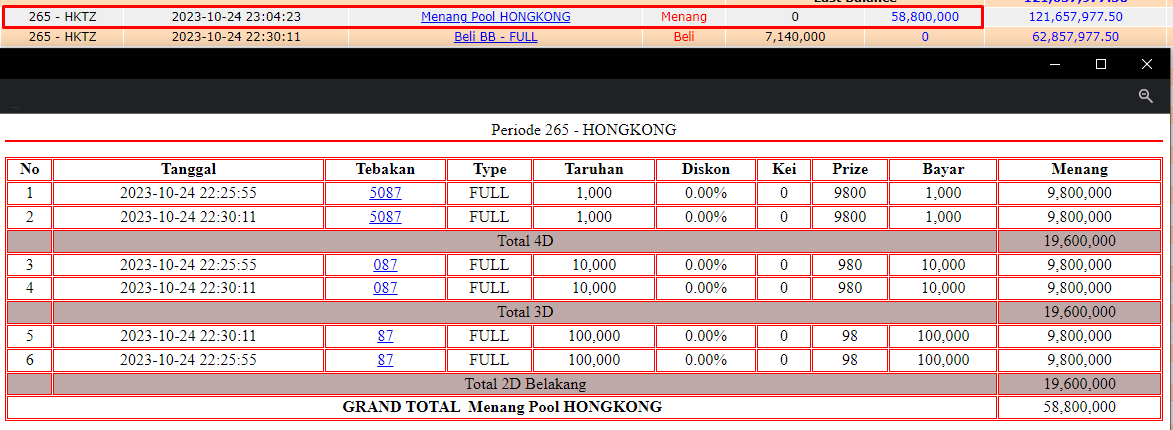Select 19,600,000 in the Total 2D Belakang row

point(1079,384)
